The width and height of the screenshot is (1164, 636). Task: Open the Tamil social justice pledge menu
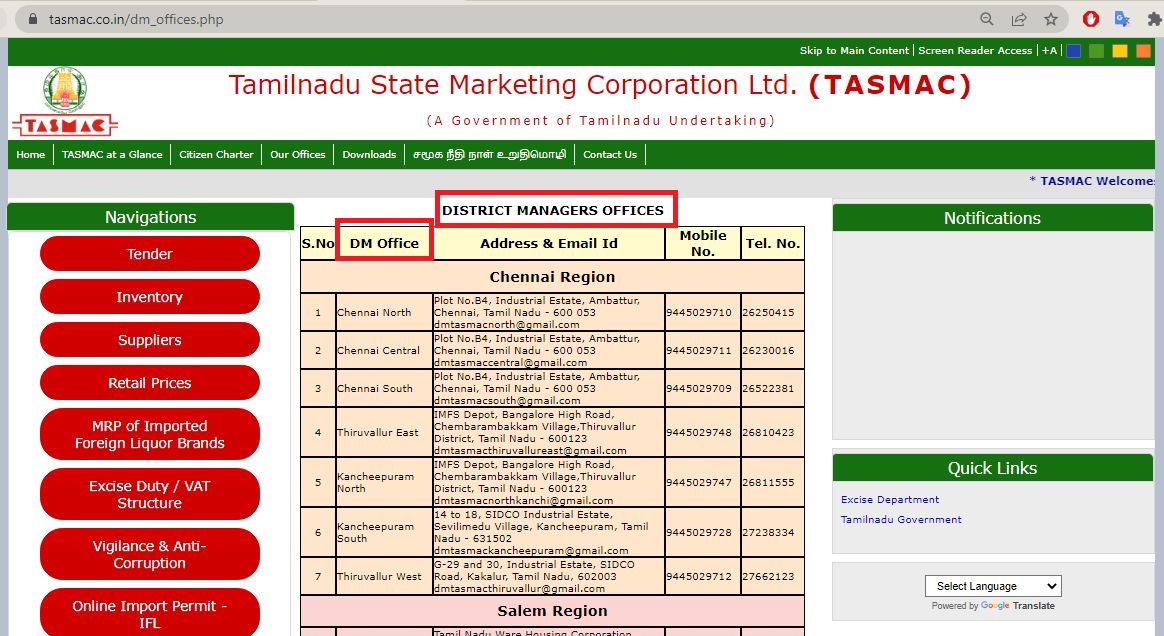click(x=490, y=154)
